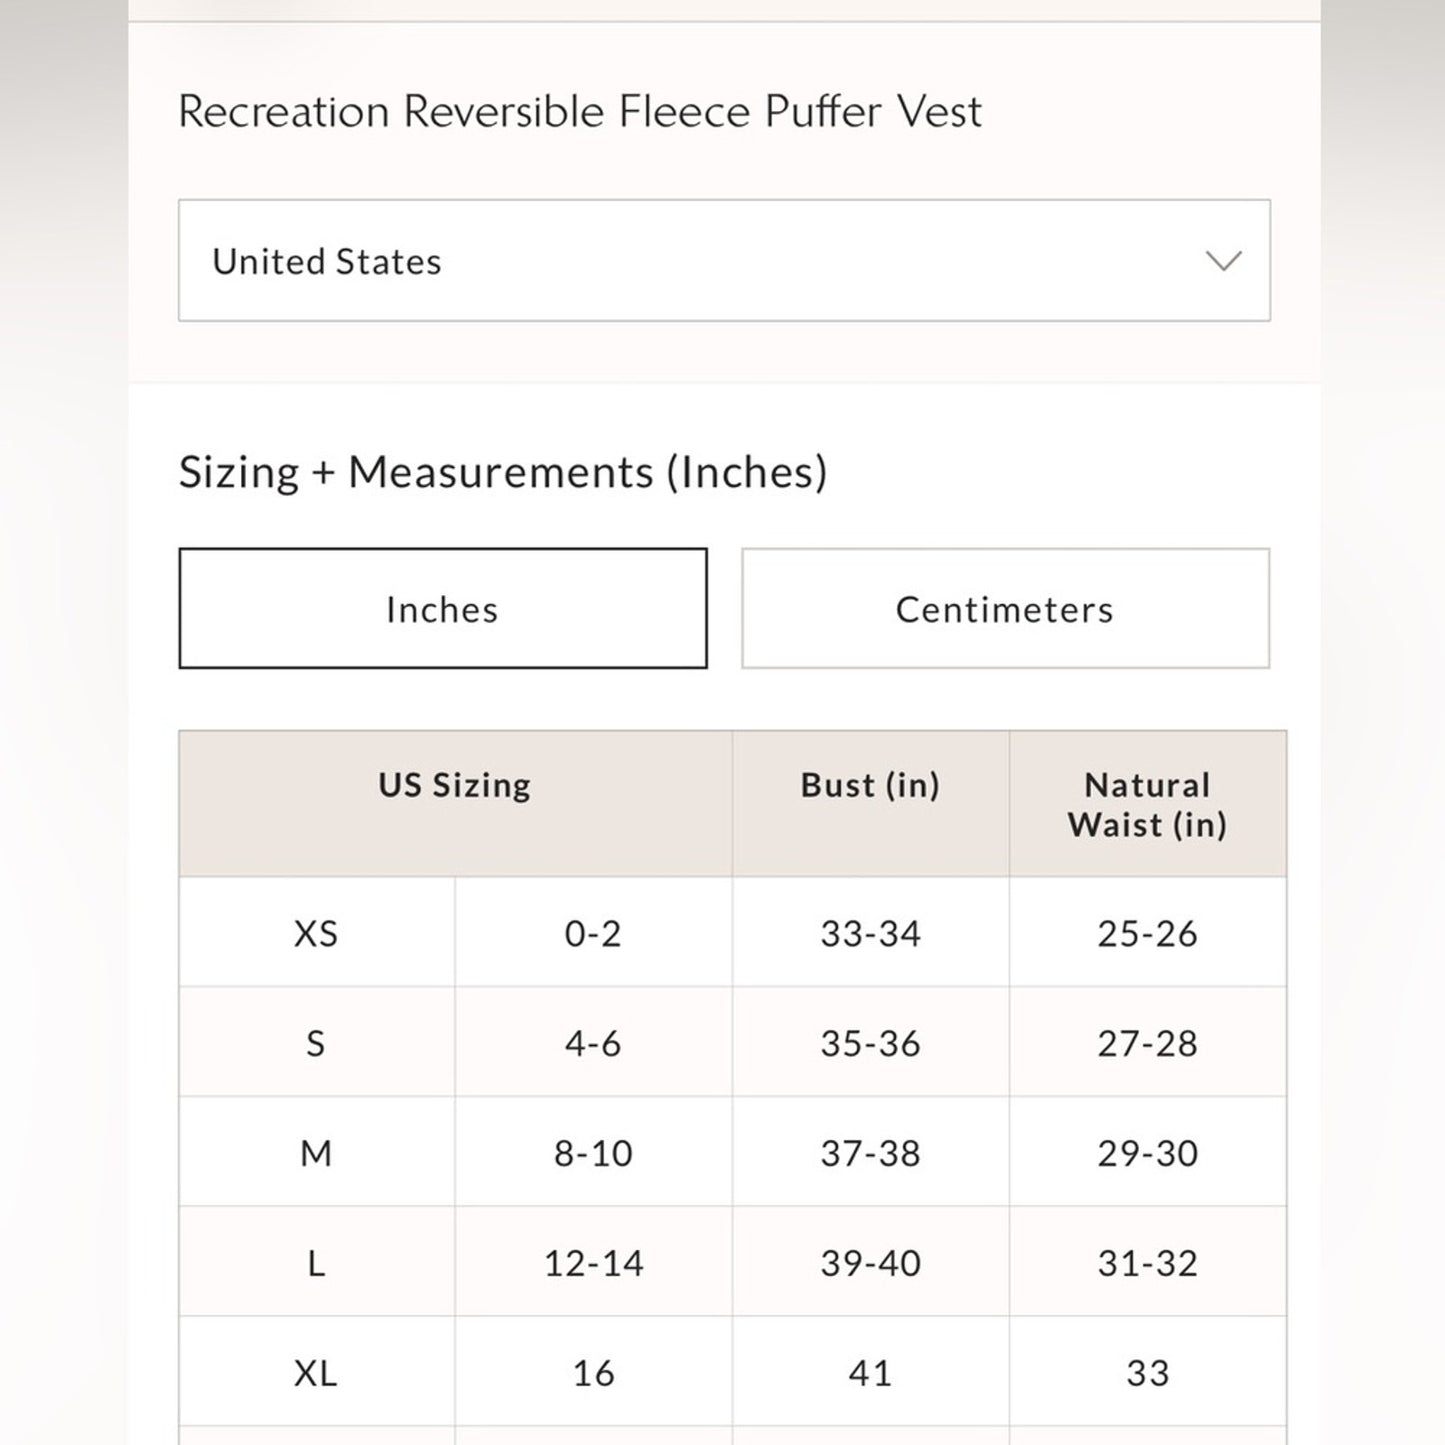1445x1445 pixels.
Task: Click the 39-40 bust measurement cell
Action: click(x=870, y=1264)
